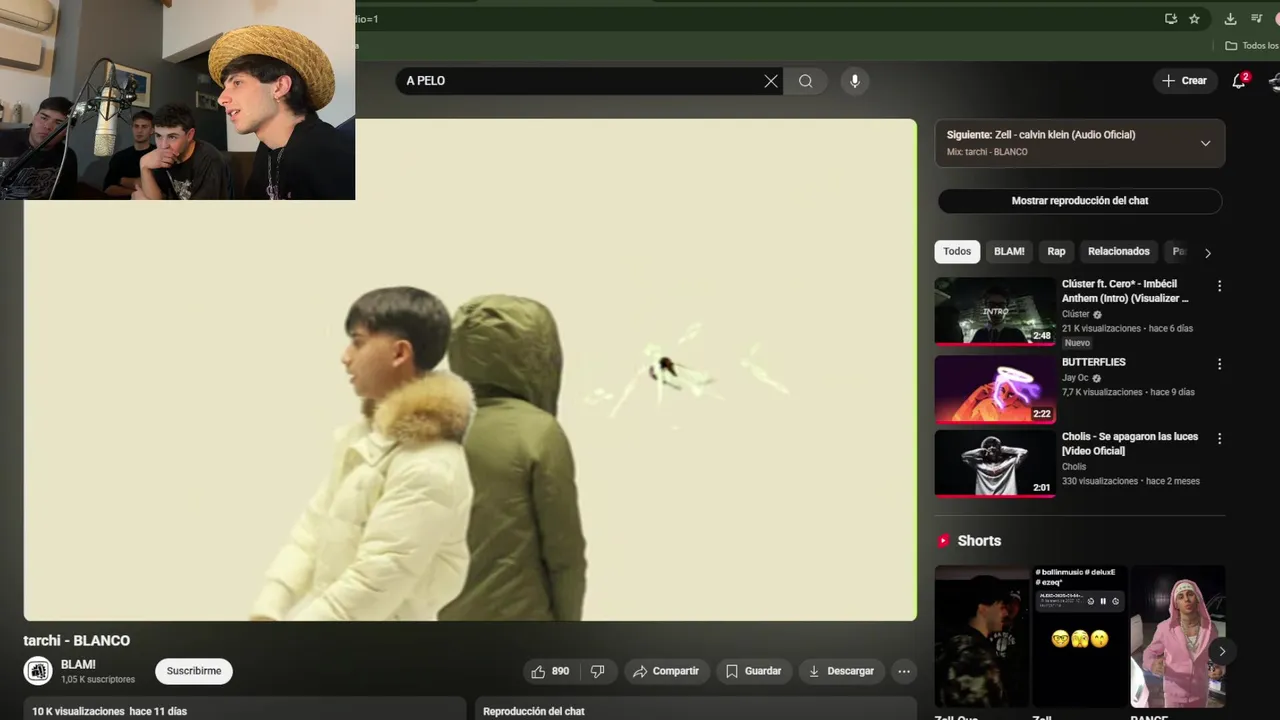
Task: Advance the Shorts carousel with the arrow
Action: coord(1221,651)
